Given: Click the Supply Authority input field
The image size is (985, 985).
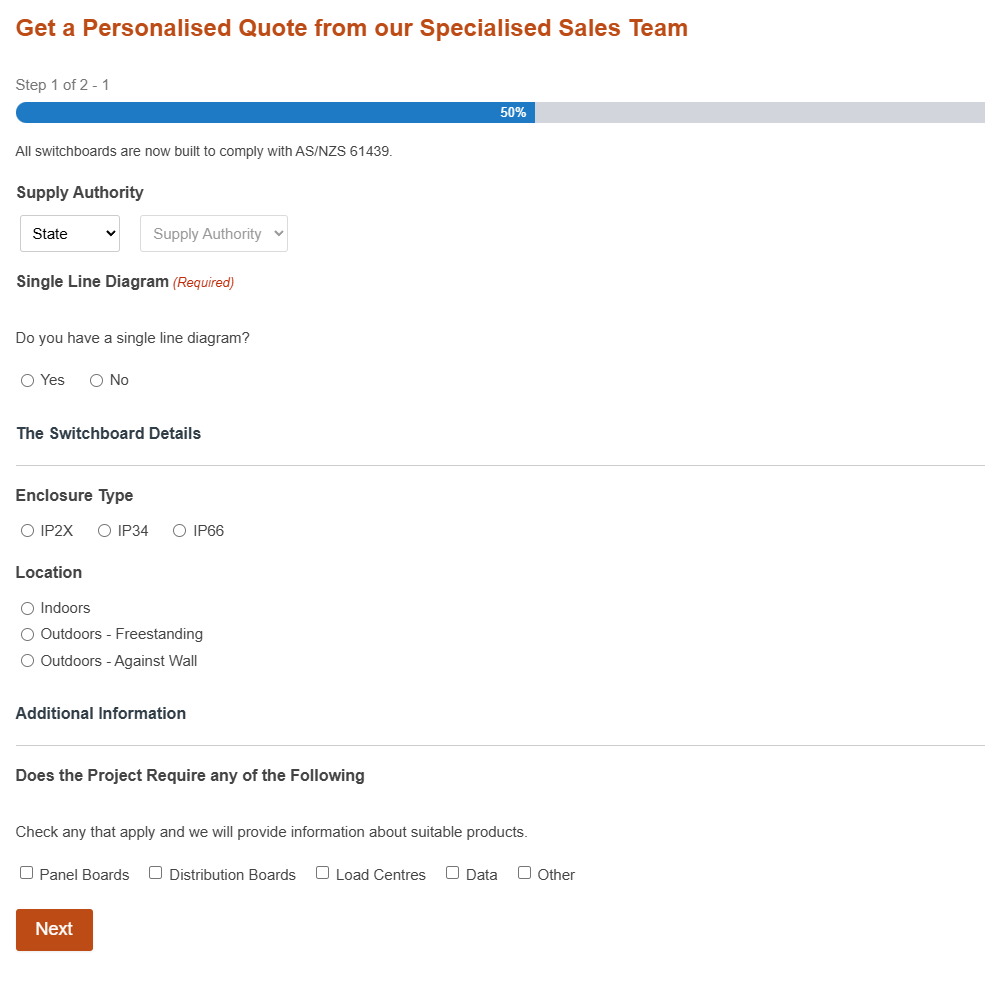Looking at the screenshot, I should (x=213, y=233).
